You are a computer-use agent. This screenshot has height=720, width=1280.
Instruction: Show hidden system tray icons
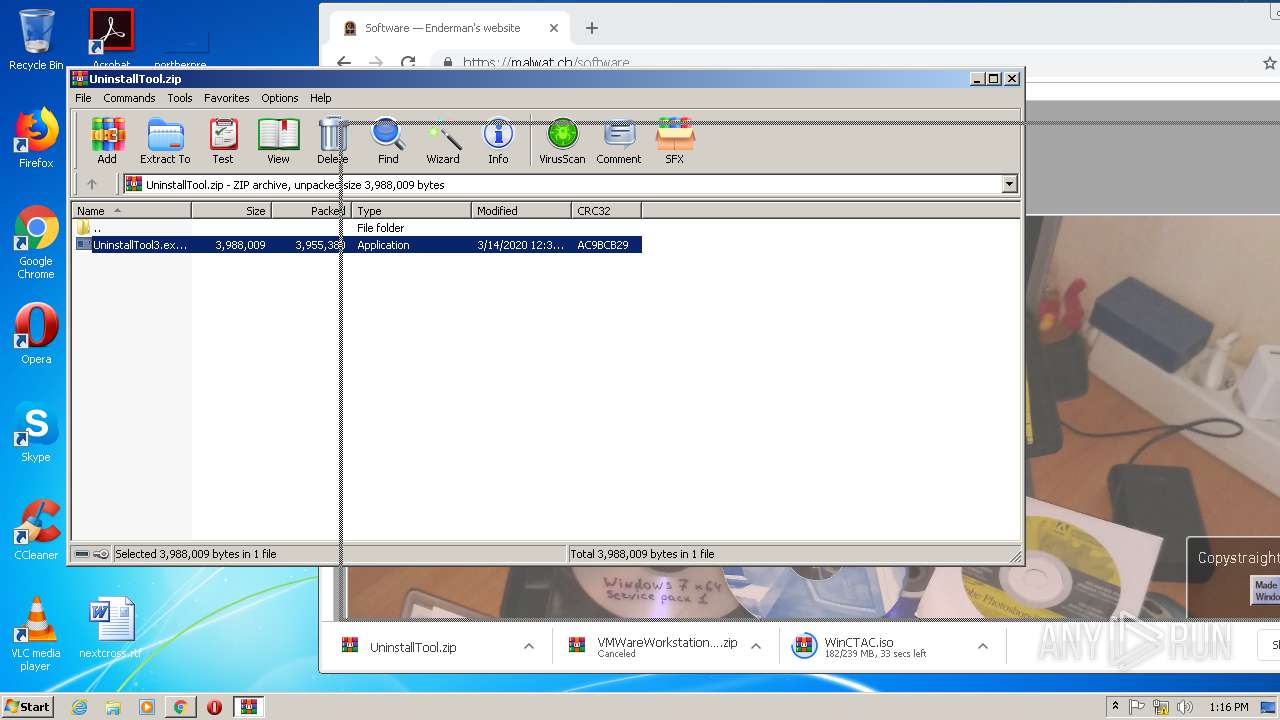[1115, 707]
